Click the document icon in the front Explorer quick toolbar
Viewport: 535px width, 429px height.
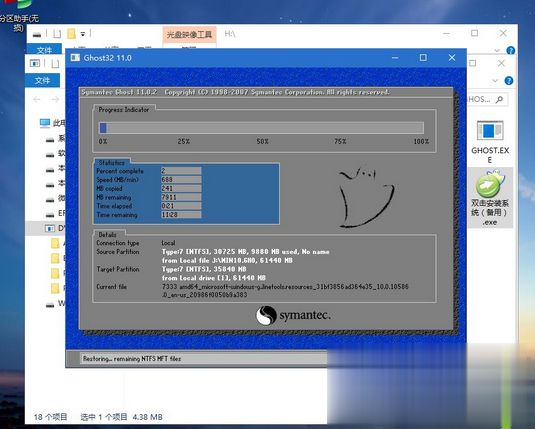(55, 63)
